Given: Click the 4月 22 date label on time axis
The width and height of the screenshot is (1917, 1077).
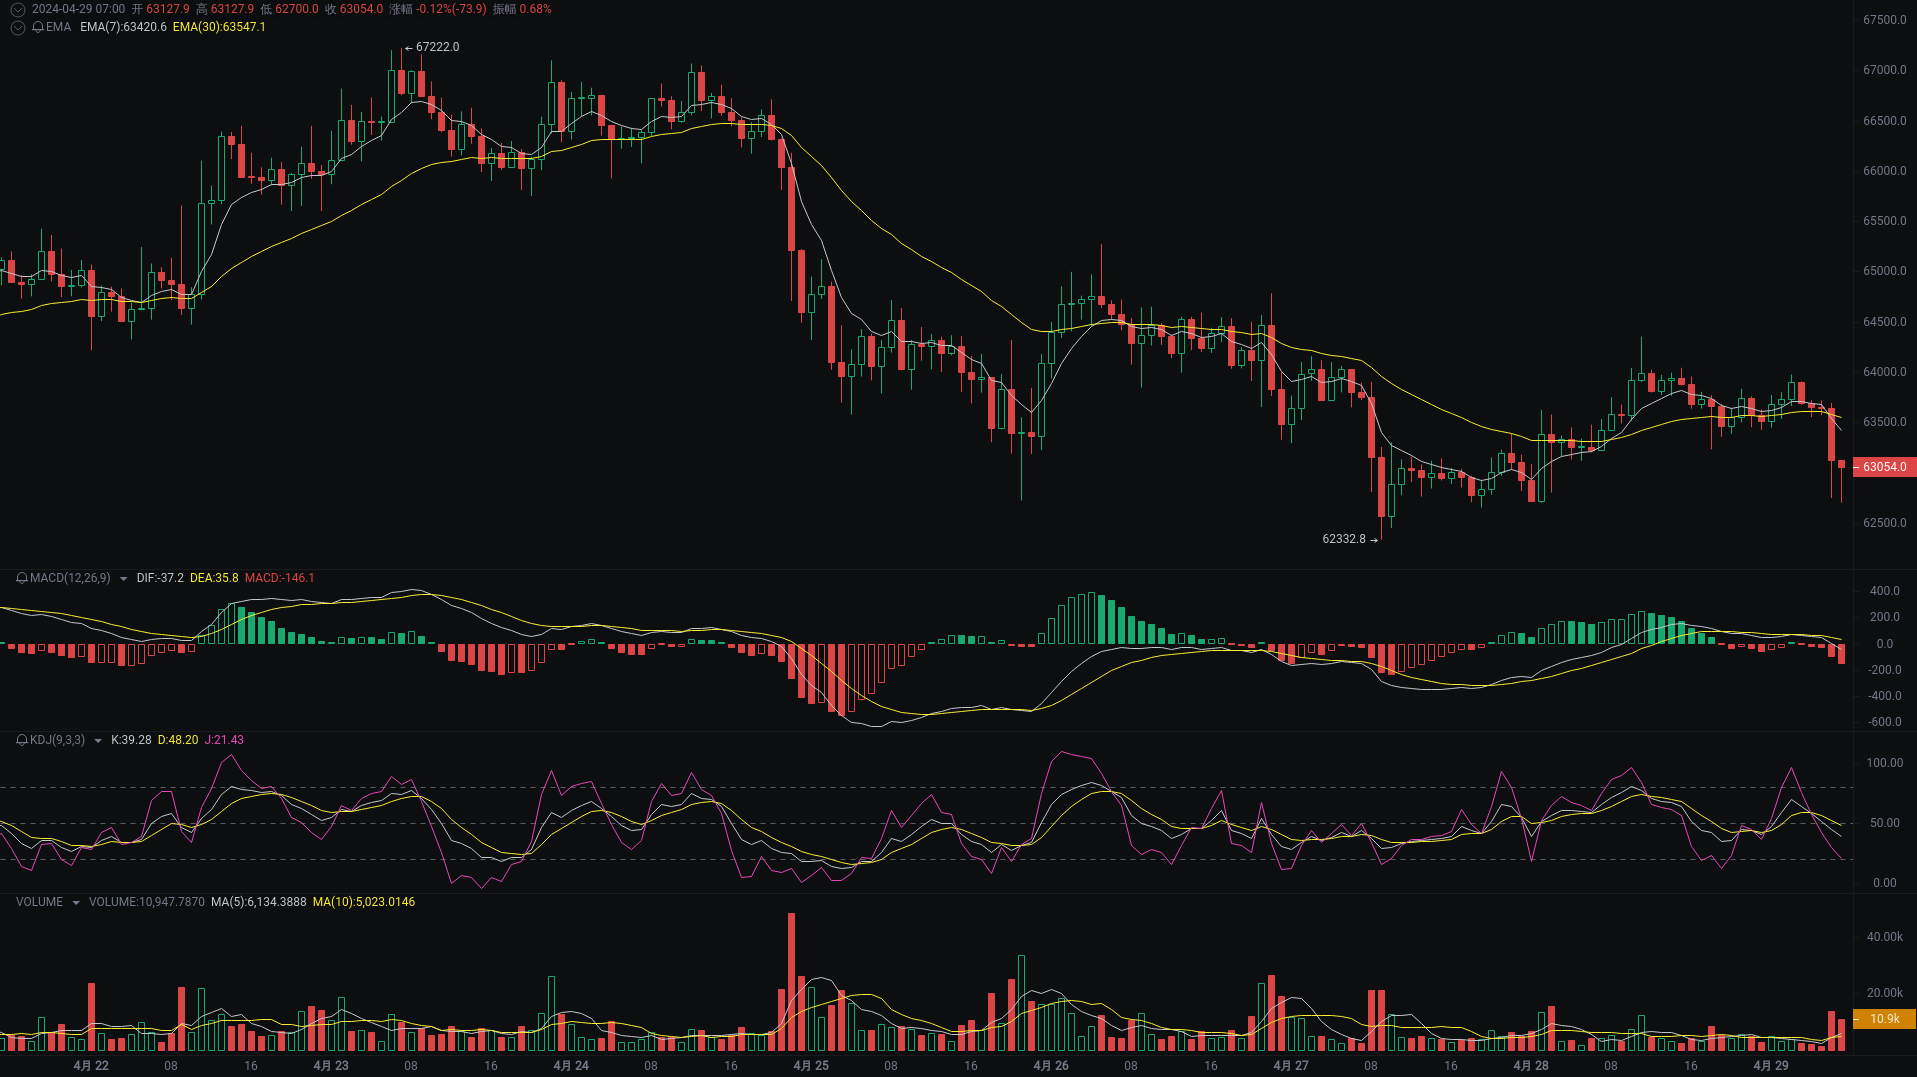Looking at the screenshot, I should pos(91,1066).
